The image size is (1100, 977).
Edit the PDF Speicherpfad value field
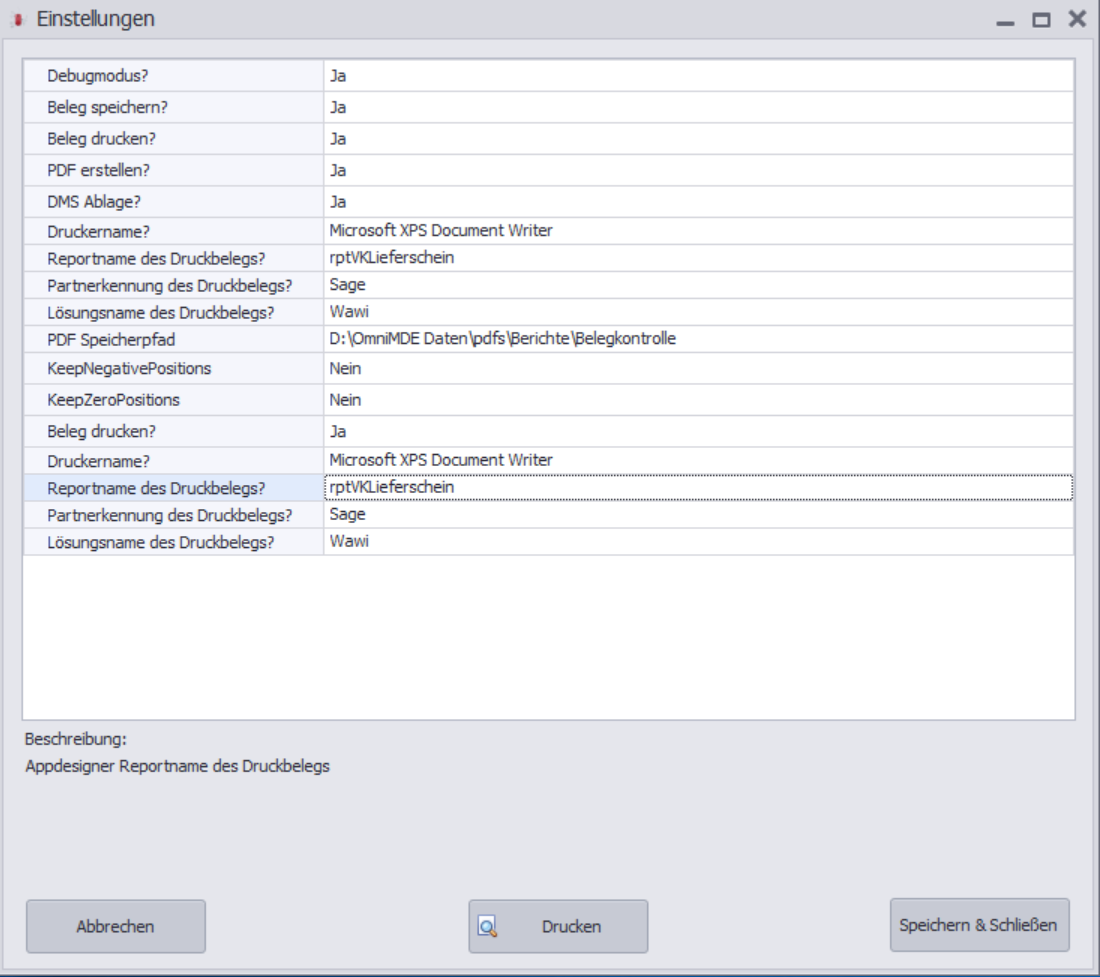click(x=699, y=339)
